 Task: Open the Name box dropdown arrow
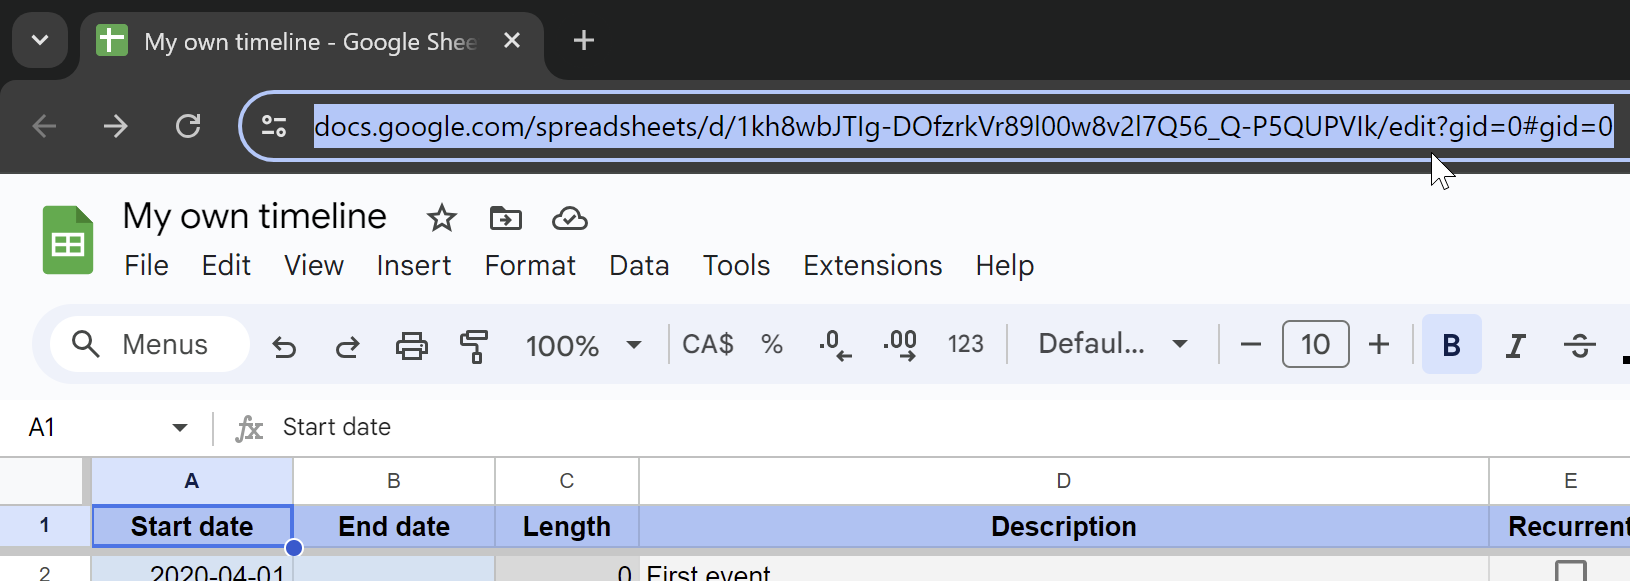(180, 428)
